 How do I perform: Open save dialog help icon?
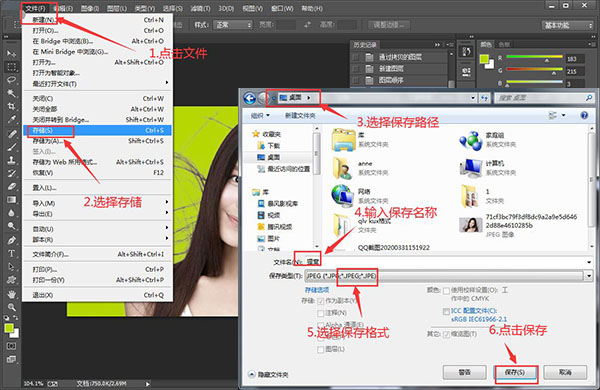point(584,115)
